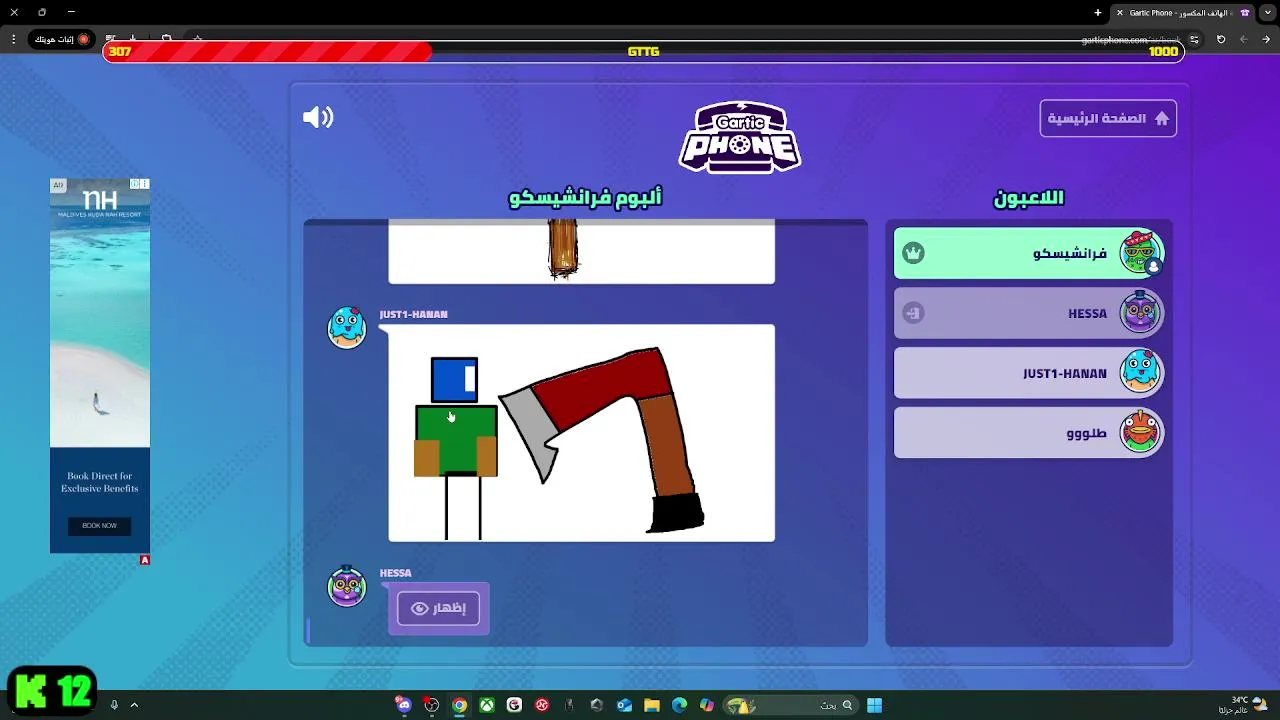Bookmark this page with the star

[x=198, y=39]
